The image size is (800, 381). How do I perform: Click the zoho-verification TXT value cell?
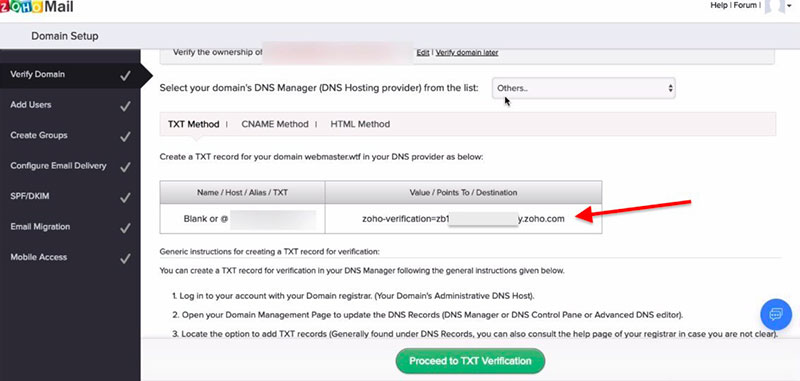463,219
